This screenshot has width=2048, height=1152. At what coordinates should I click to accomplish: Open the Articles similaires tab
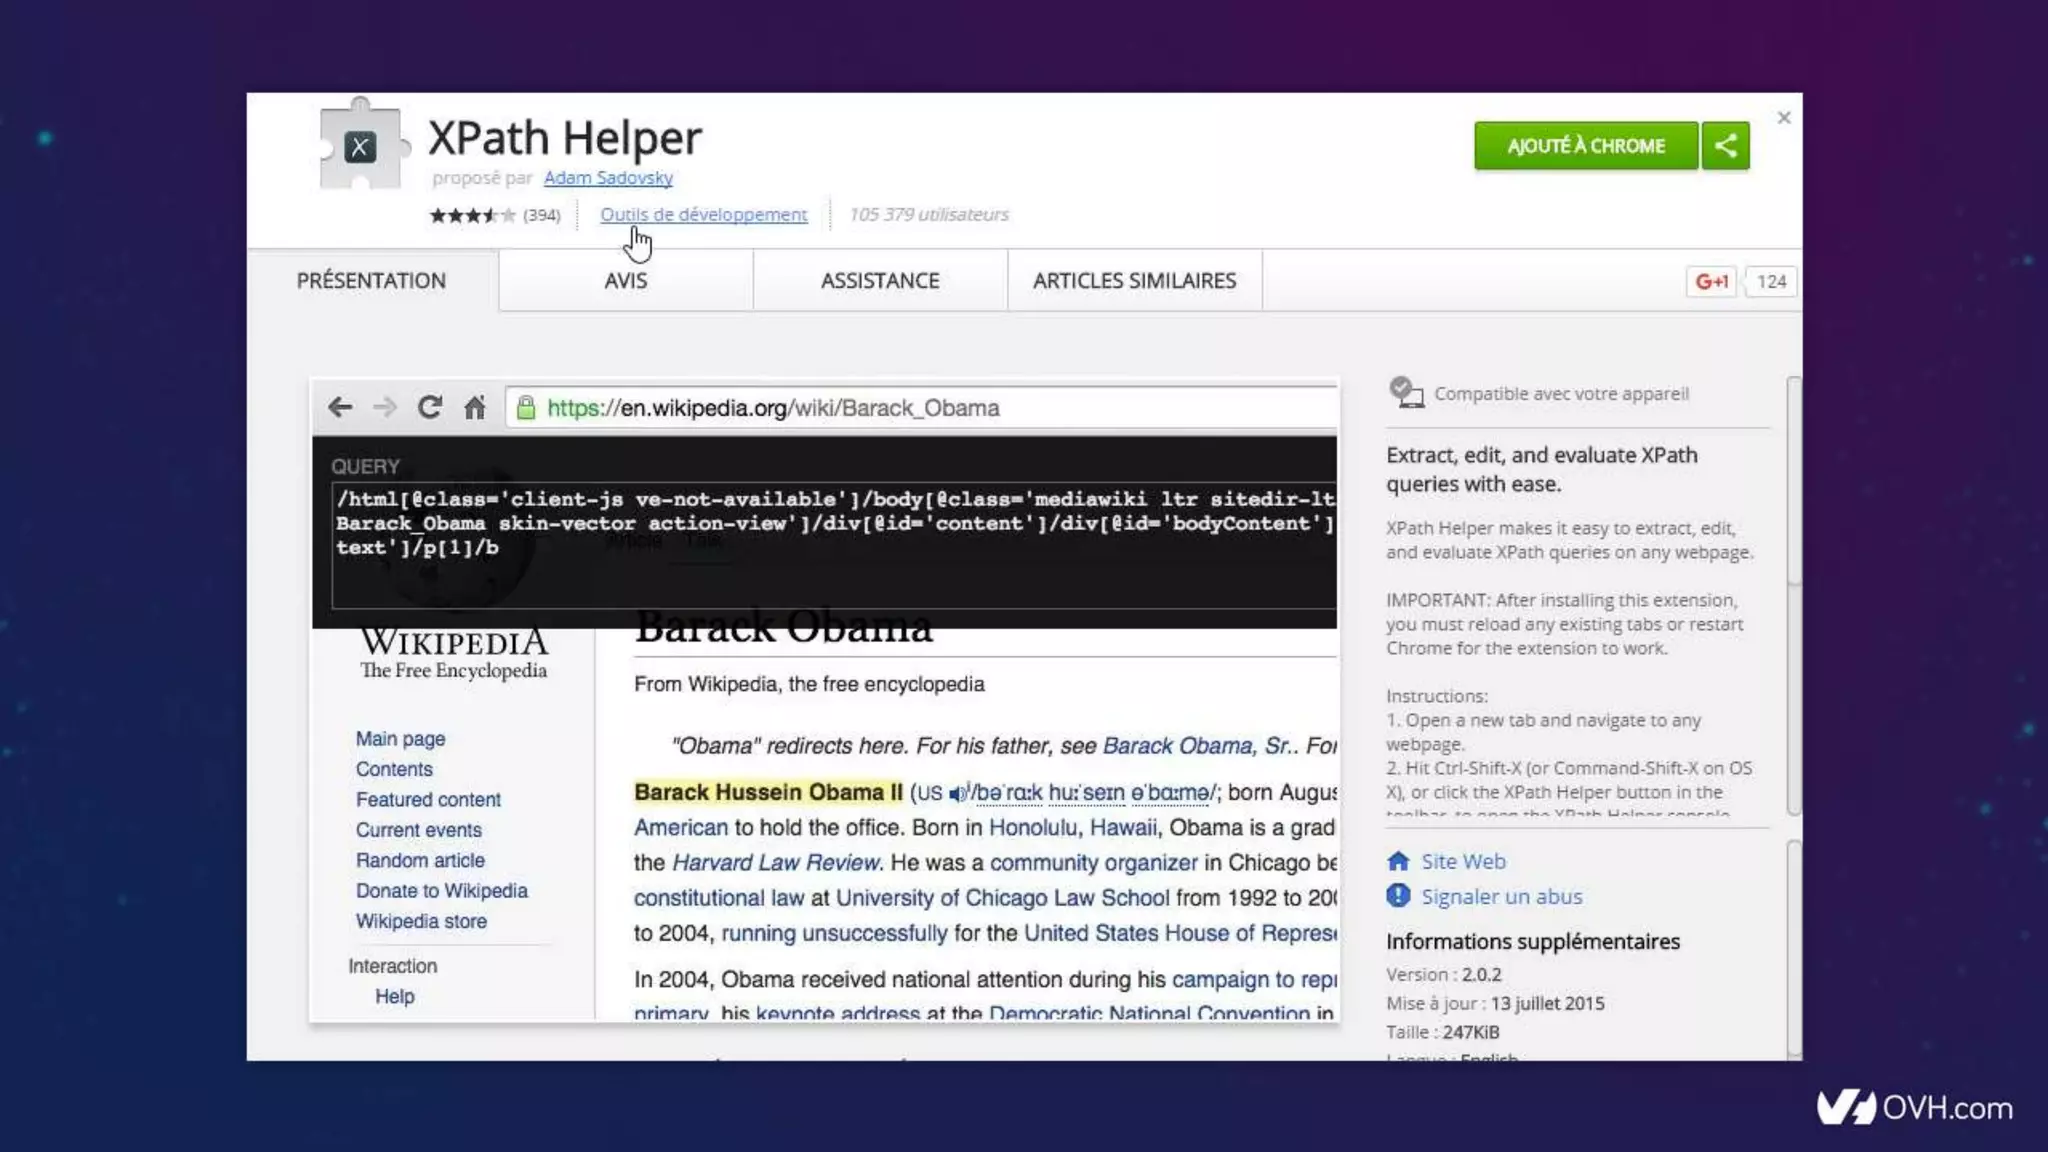[x=1134, y=281]
